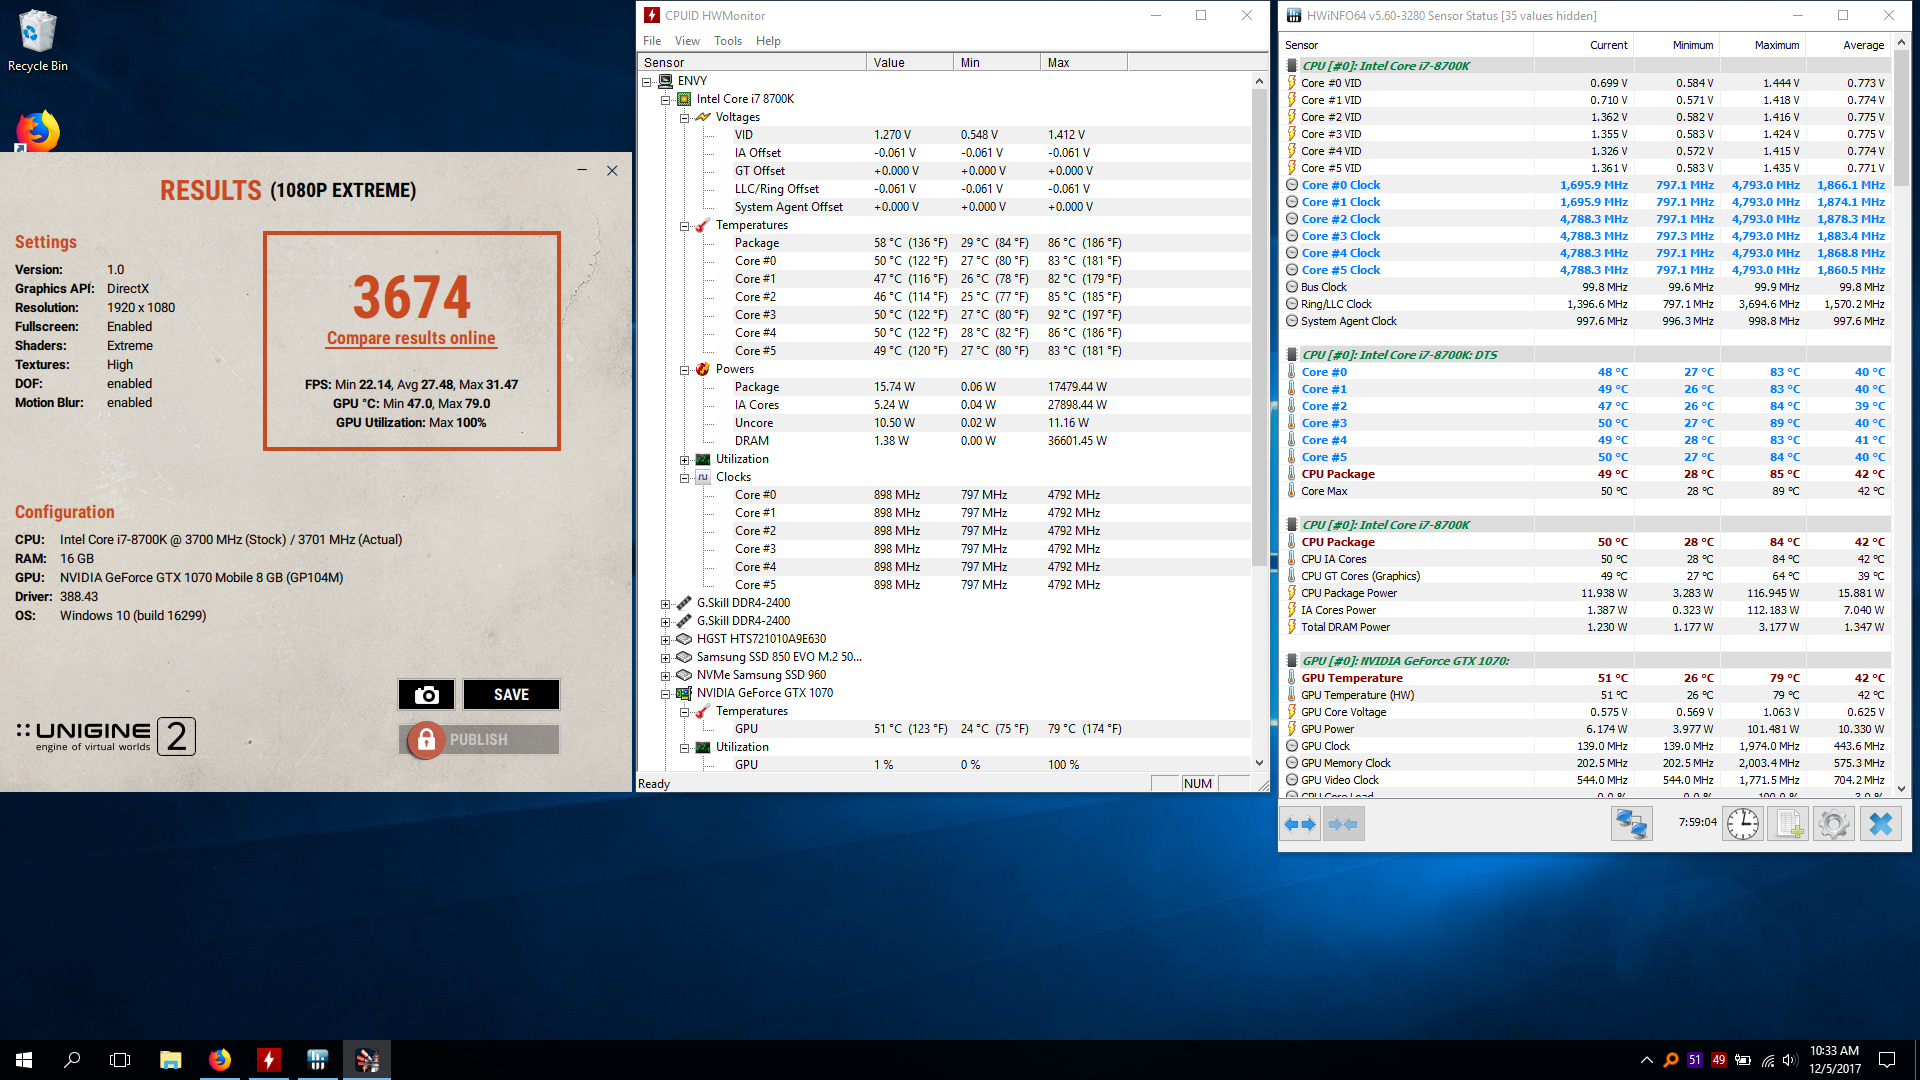
Task: Click the HWMonitor scrollbar up arrow
Action: click(1259, 81)
